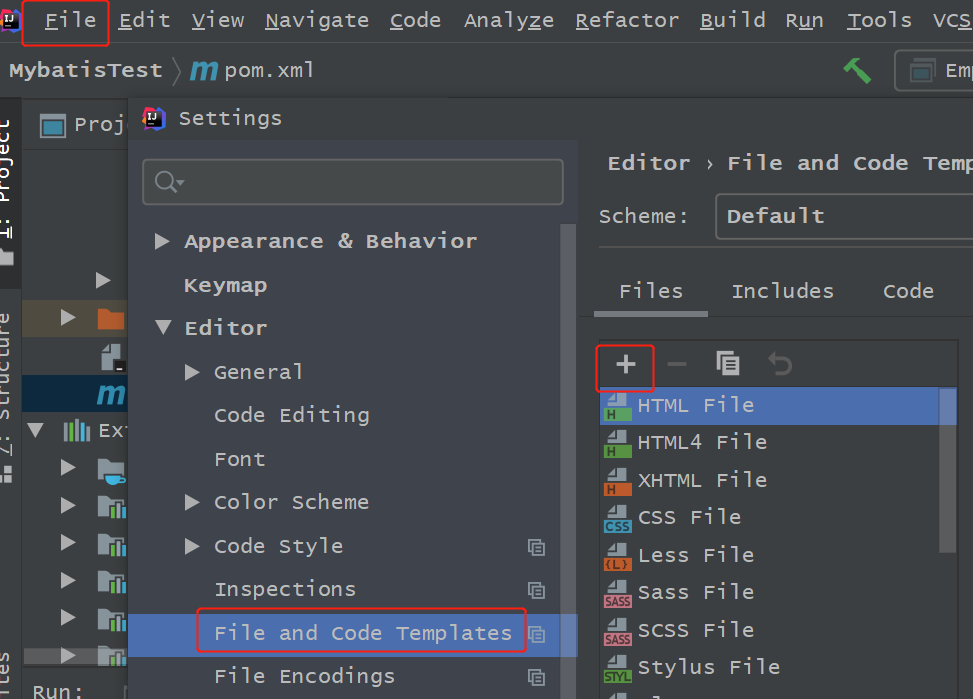Click the plus icon to create template
The width and height of the screenshot is (973, 699).
[625, 365]
